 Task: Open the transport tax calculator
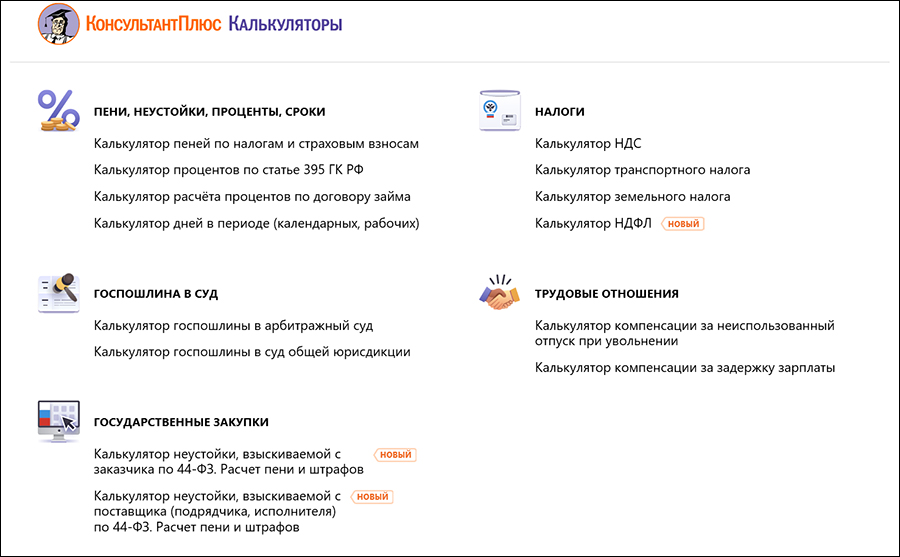[x=642, y=170]
